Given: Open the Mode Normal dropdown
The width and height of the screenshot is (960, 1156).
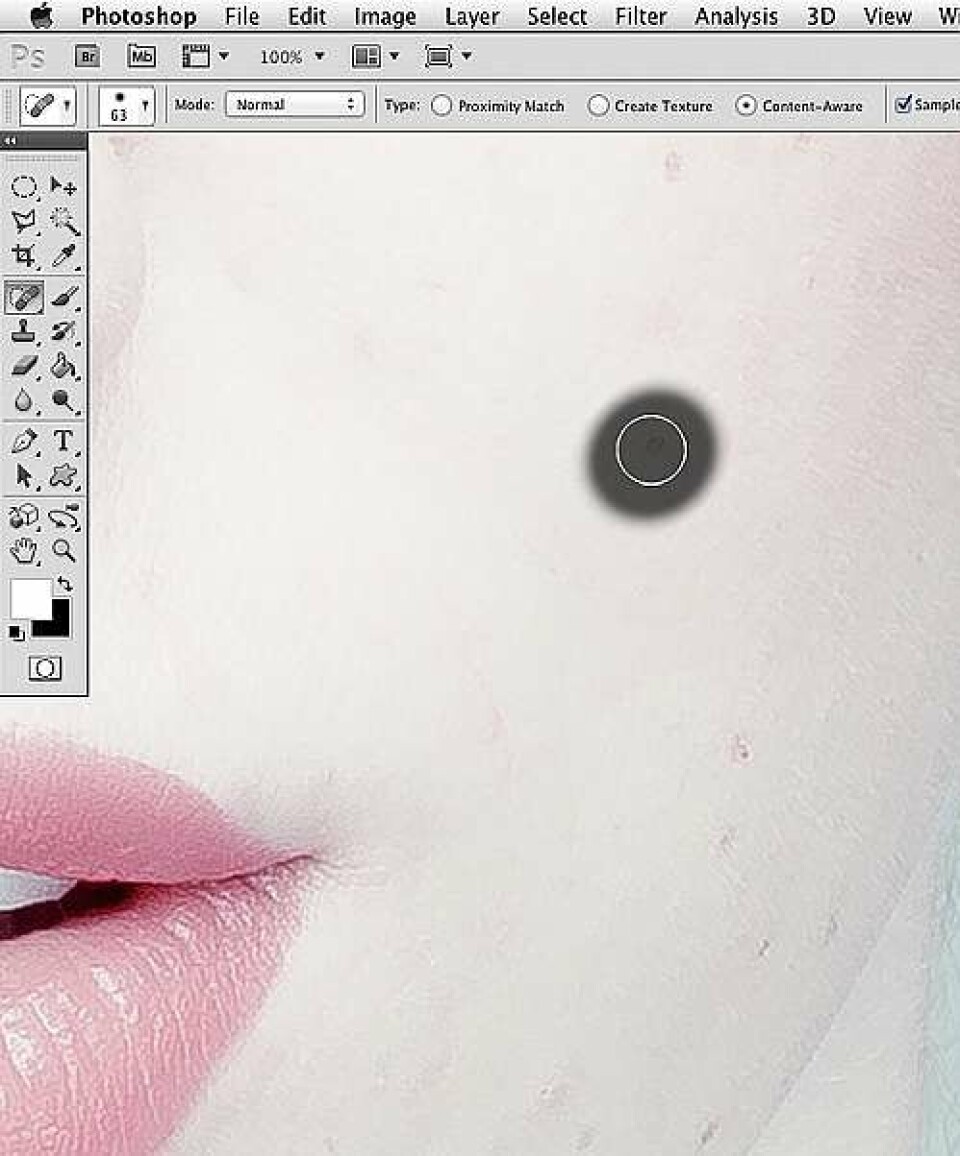Looking at the screenshot, I should [x=294, y=105].
